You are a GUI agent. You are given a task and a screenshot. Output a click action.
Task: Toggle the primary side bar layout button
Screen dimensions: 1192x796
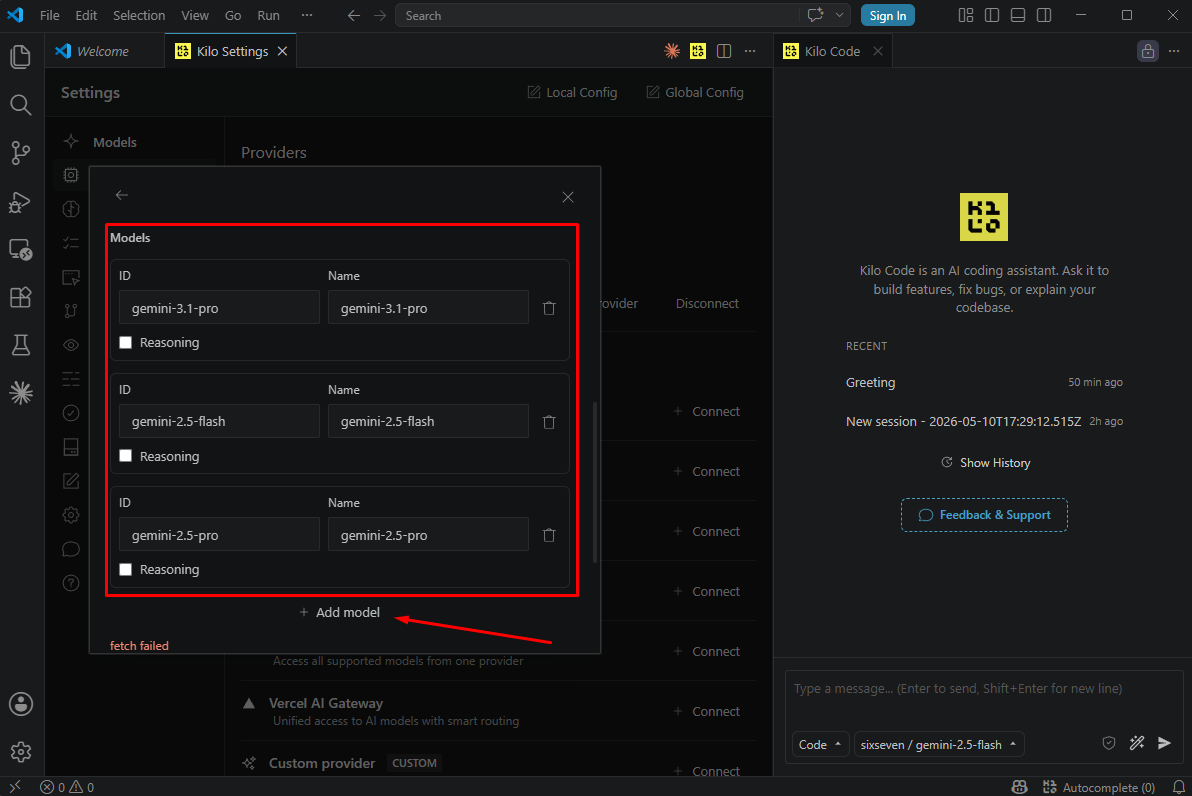(x=991, y=15)
